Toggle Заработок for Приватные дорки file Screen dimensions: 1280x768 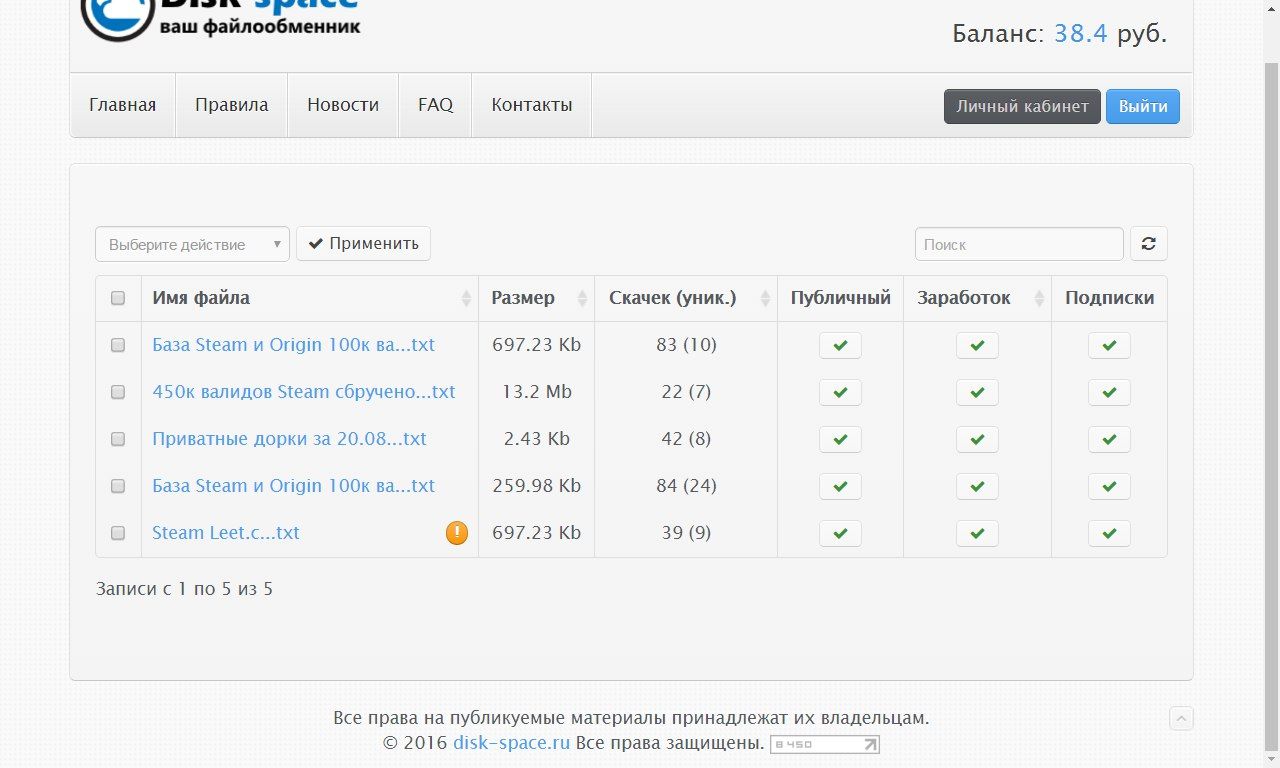tap(977, 439)
